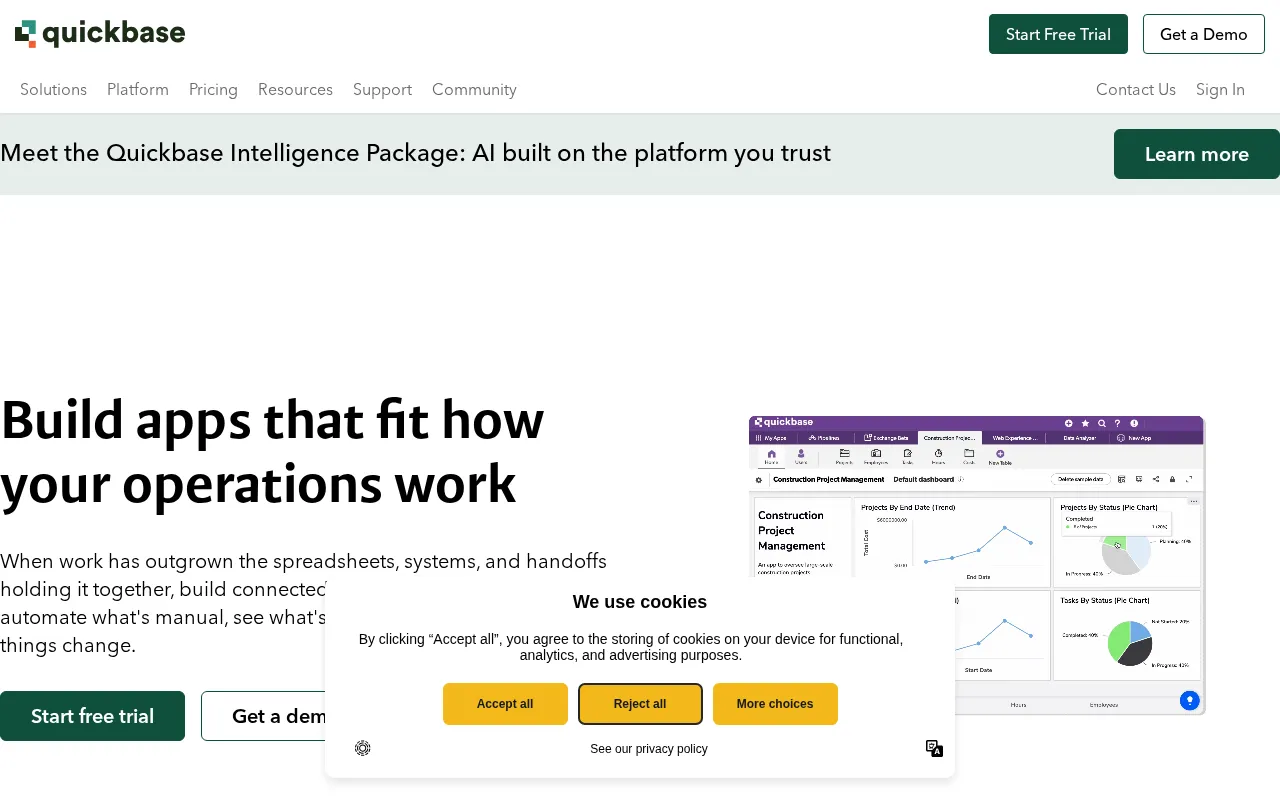
Task: Click the Construction Project Management dashboard preview image
Action: [977, 565]
